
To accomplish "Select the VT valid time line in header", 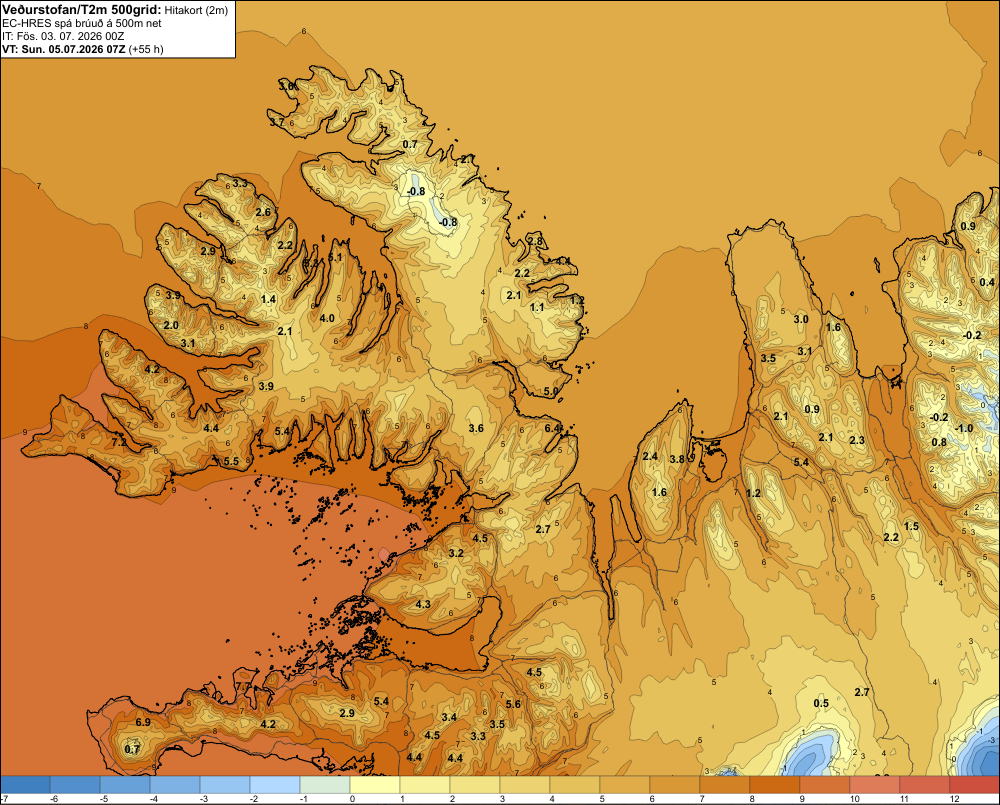I will point(82,49).
